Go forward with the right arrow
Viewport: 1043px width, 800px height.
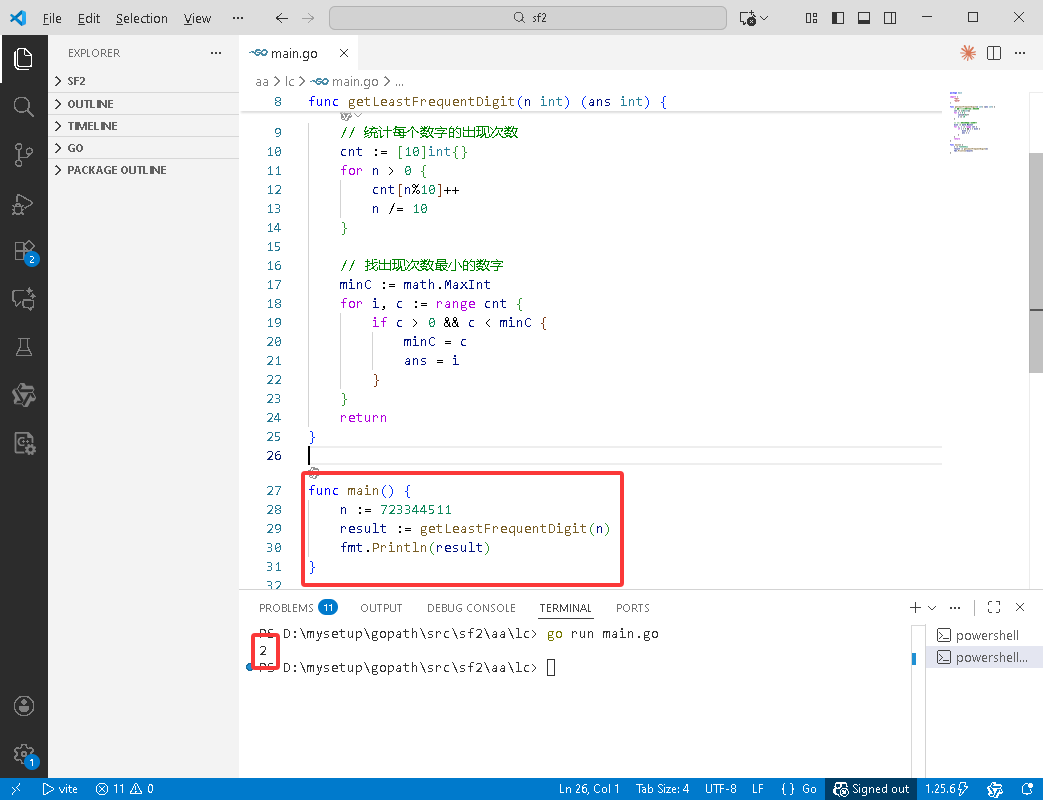pyautogui.click(x=308, y=18)
